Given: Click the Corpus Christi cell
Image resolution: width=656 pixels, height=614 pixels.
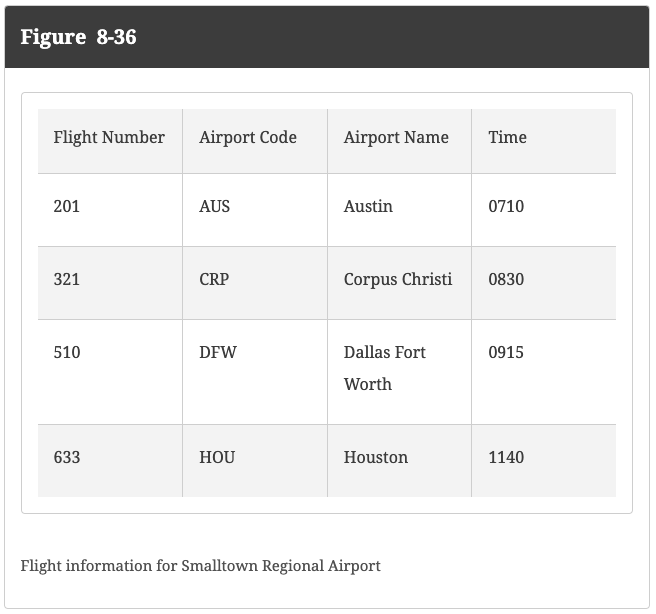Looking at the screenshot, I should tap(398, 280).
